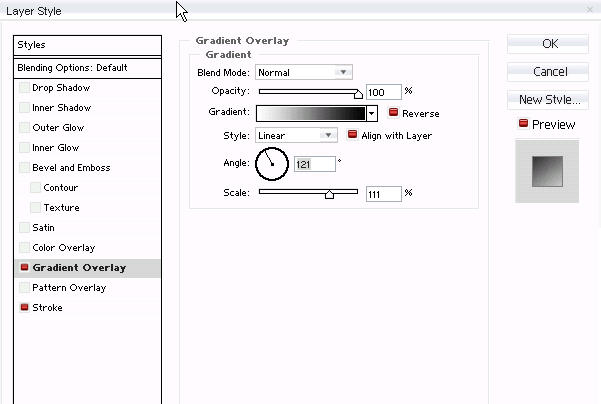Click the Angle value field showing 121
The height and width of the screenshot is (404, 601).
[315, 164]
